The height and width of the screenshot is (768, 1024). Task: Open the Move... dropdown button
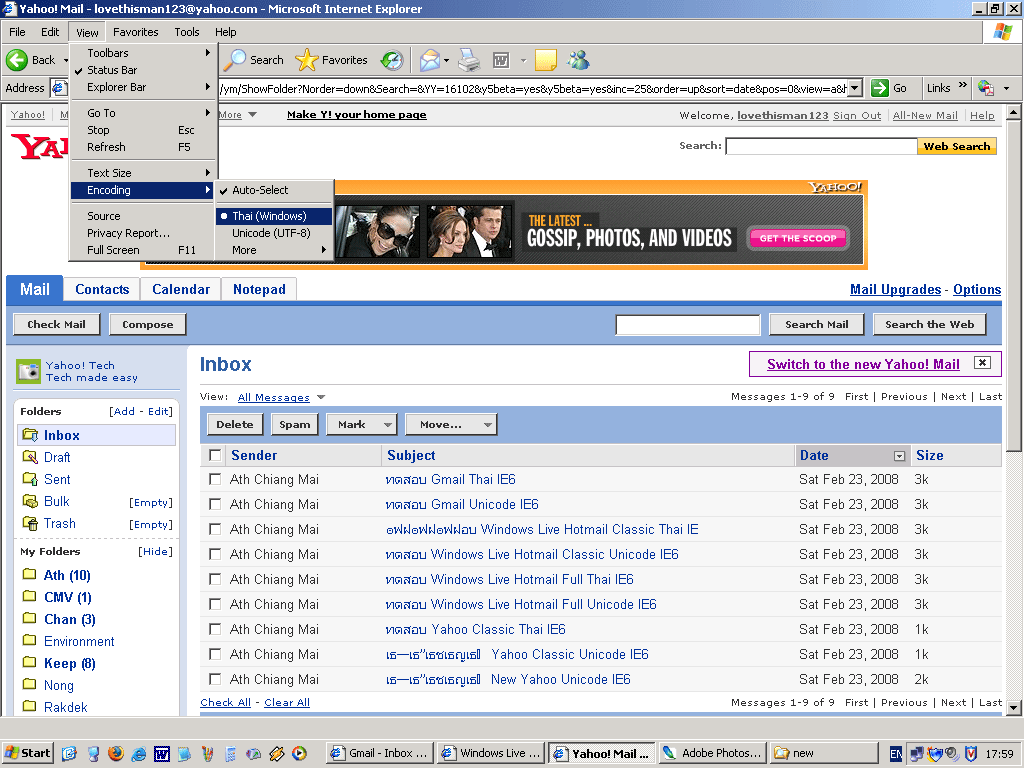451,424
